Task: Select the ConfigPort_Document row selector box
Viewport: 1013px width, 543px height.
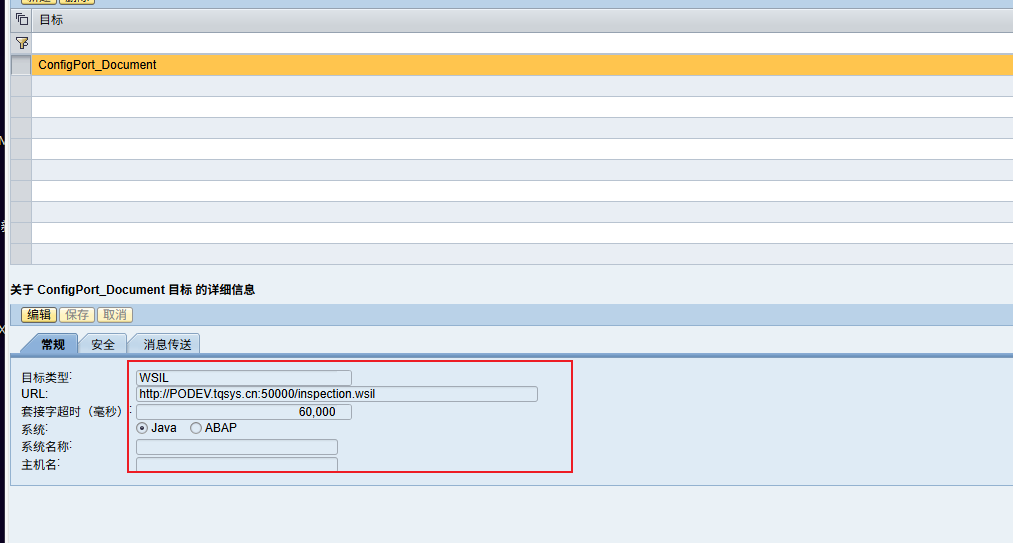Action: coord(21,65)
